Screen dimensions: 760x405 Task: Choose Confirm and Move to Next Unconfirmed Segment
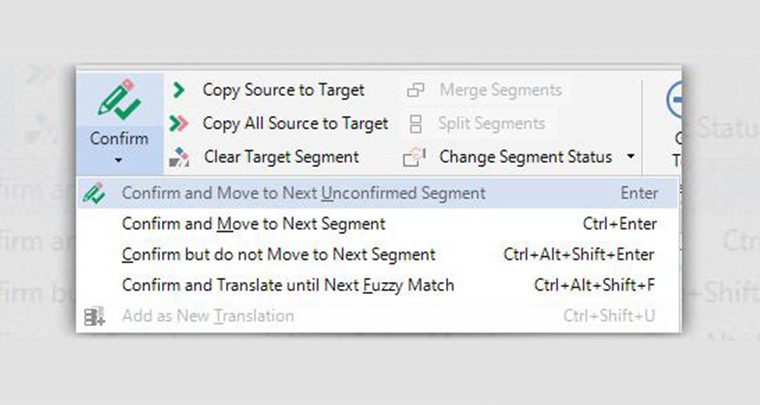click(x=377, y=193)
